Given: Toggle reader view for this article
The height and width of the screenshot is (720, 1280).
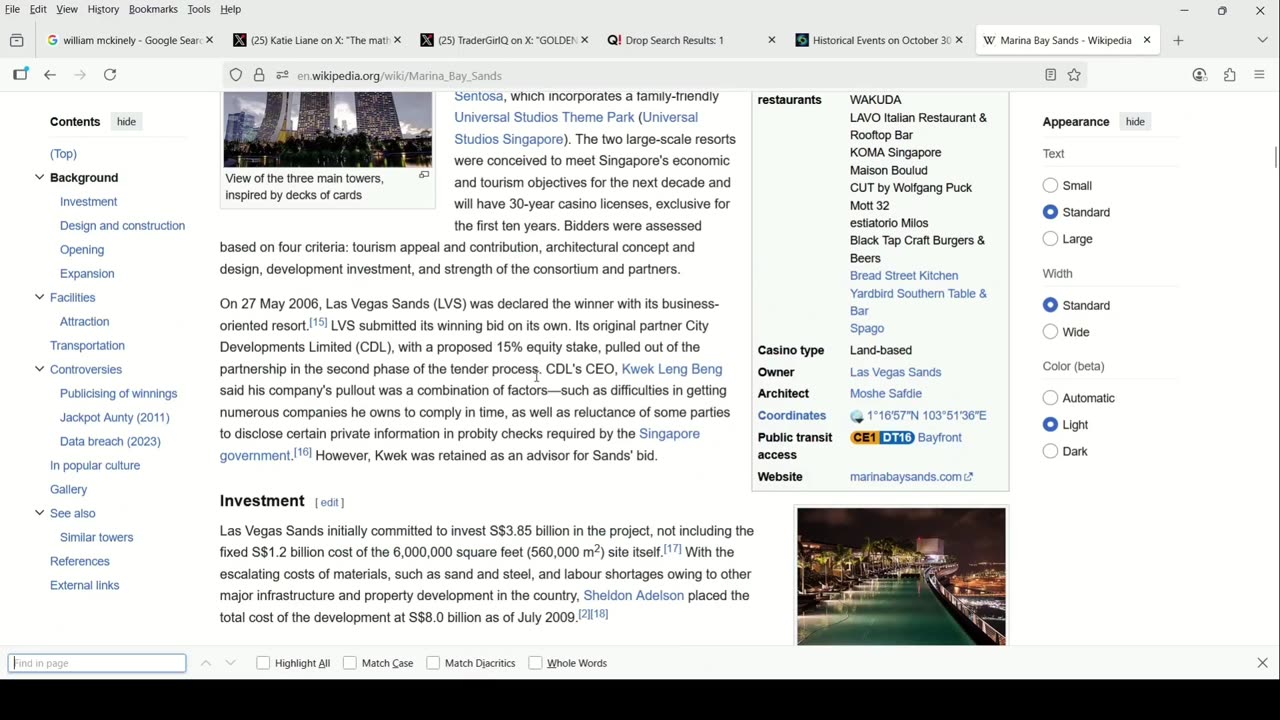Looking at the screenshot, I should pyautogui.click(x=1050, y=75).
